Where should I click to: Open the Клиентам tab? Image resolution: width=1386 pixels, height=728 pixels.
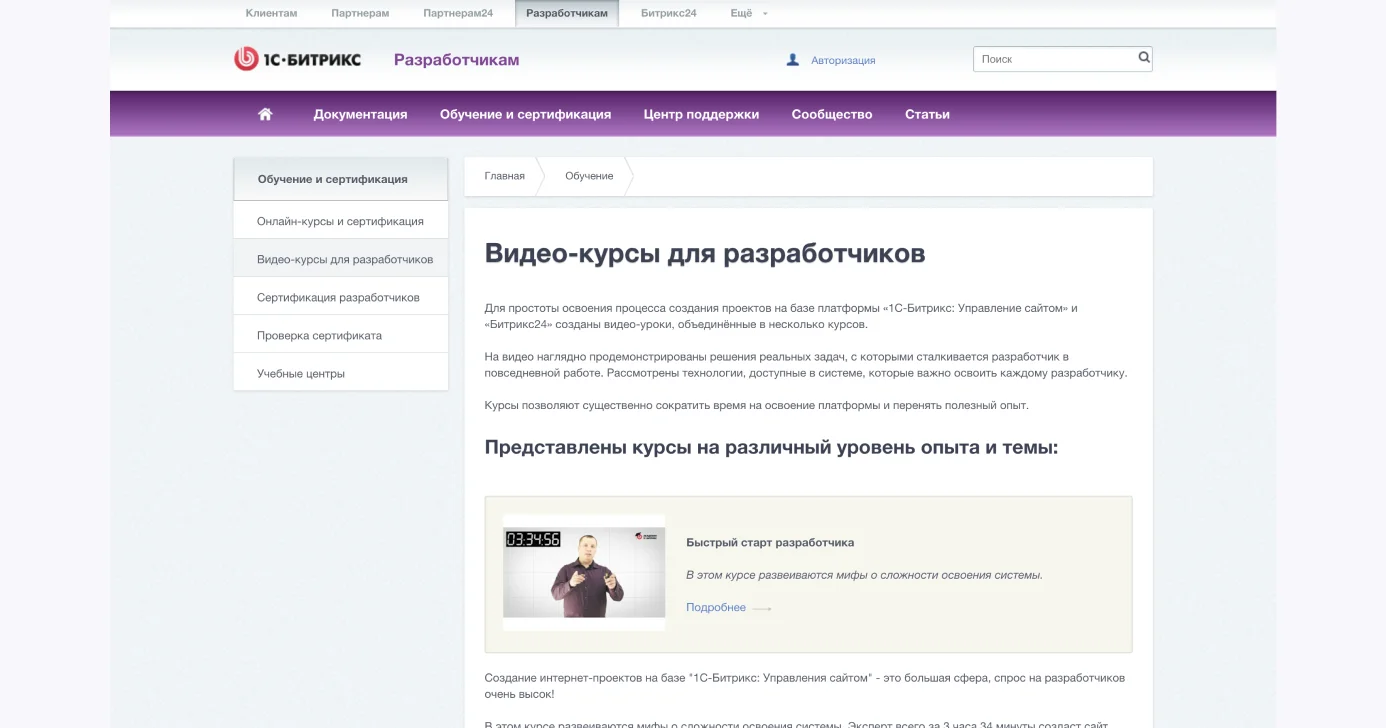270,13
